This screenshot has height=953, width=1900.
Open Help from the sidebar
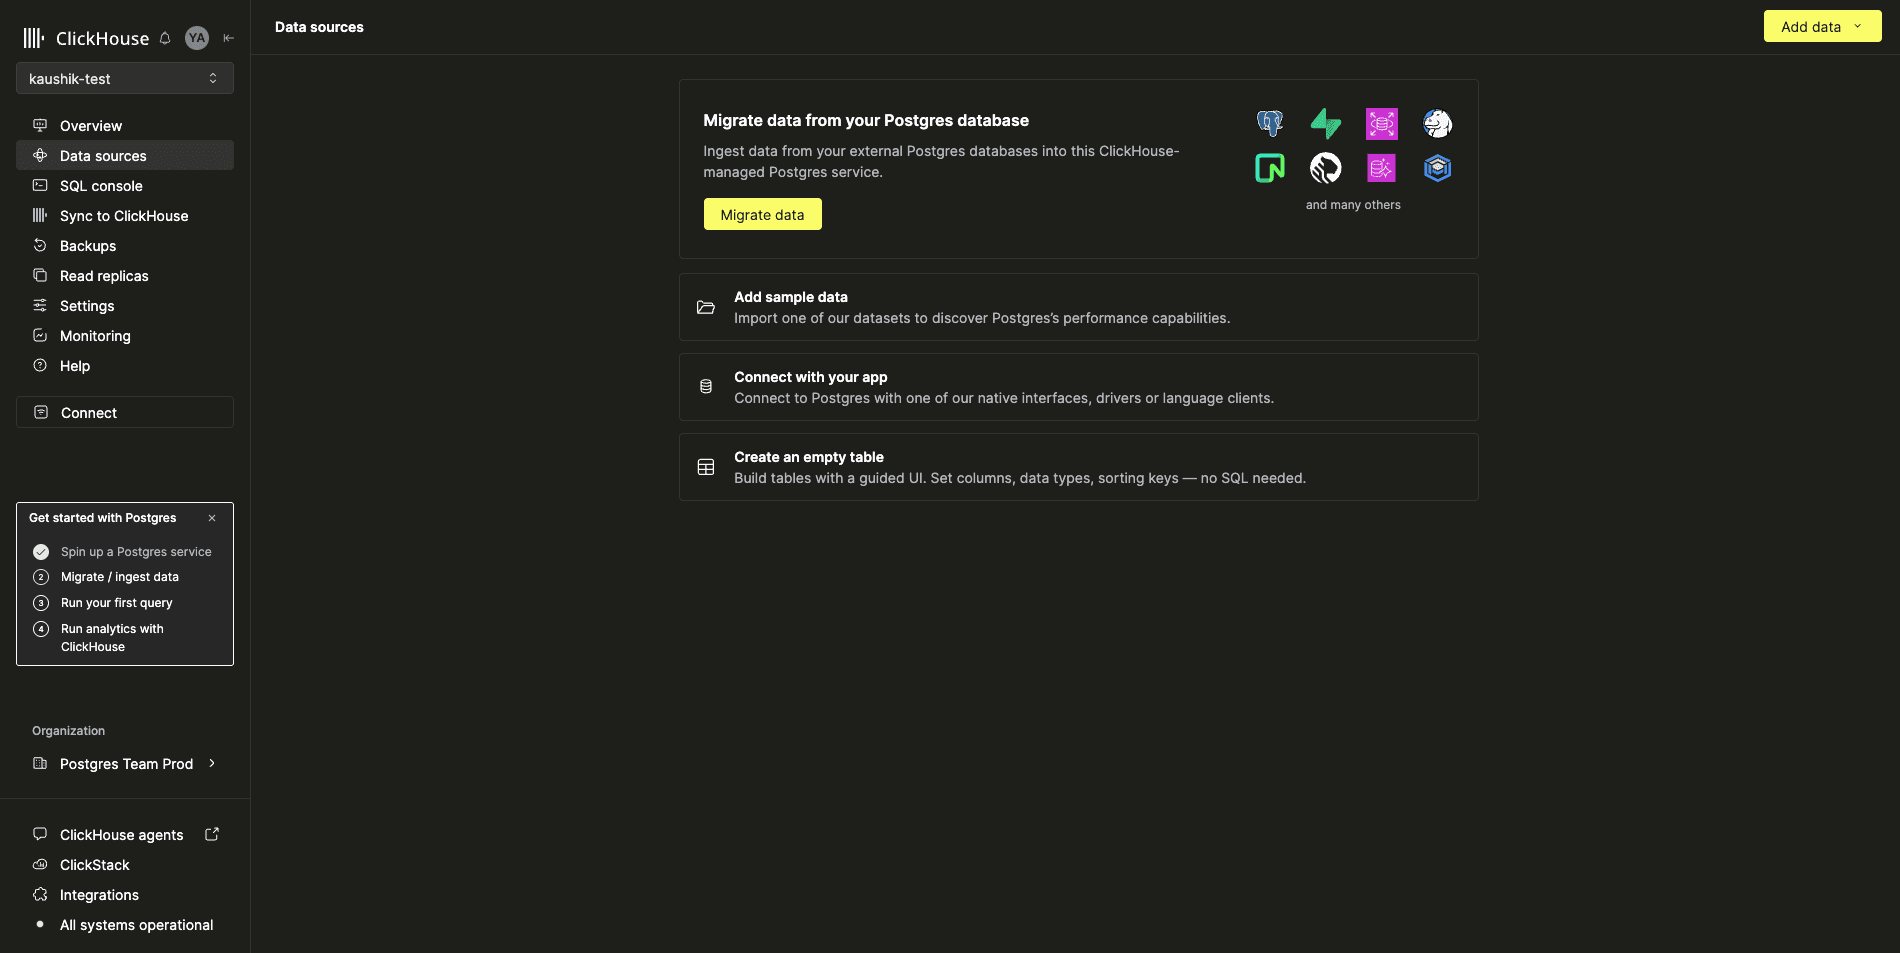click(x=125, y=366)
